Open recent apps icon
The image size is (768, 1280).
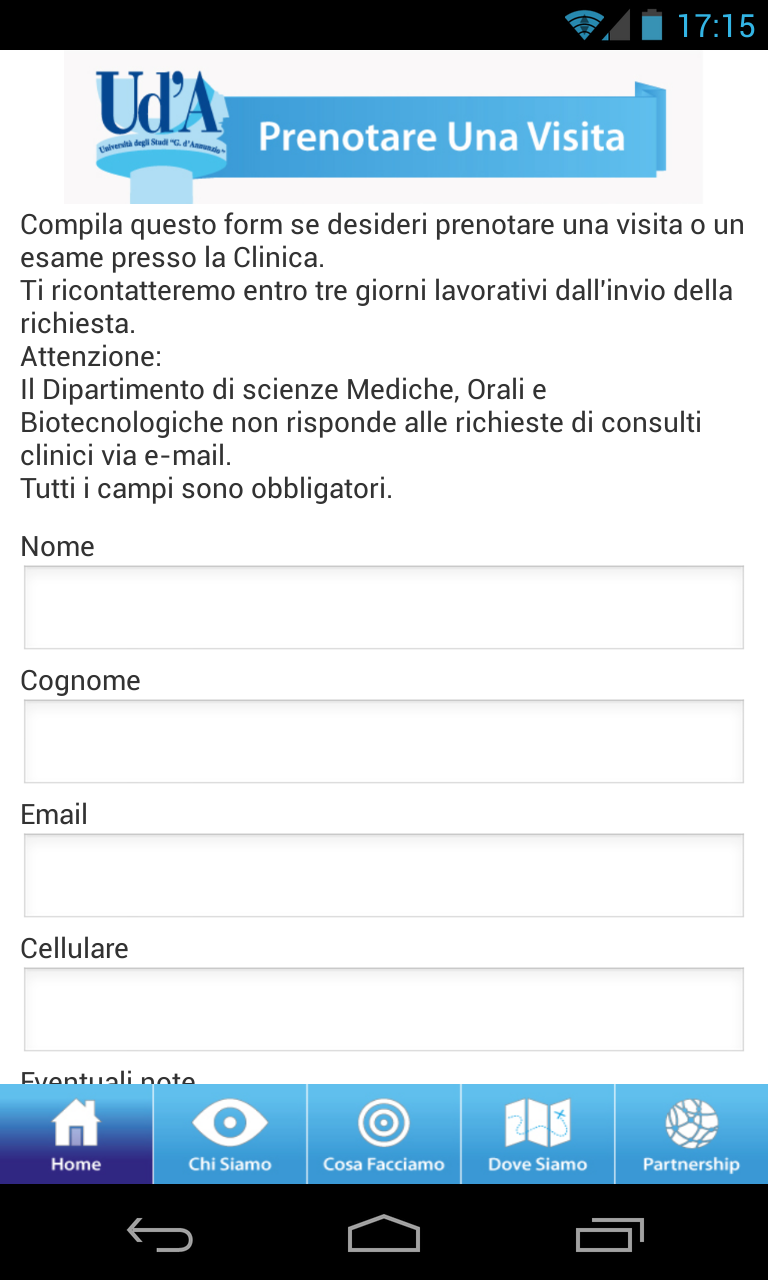(x=611, y=1234)
